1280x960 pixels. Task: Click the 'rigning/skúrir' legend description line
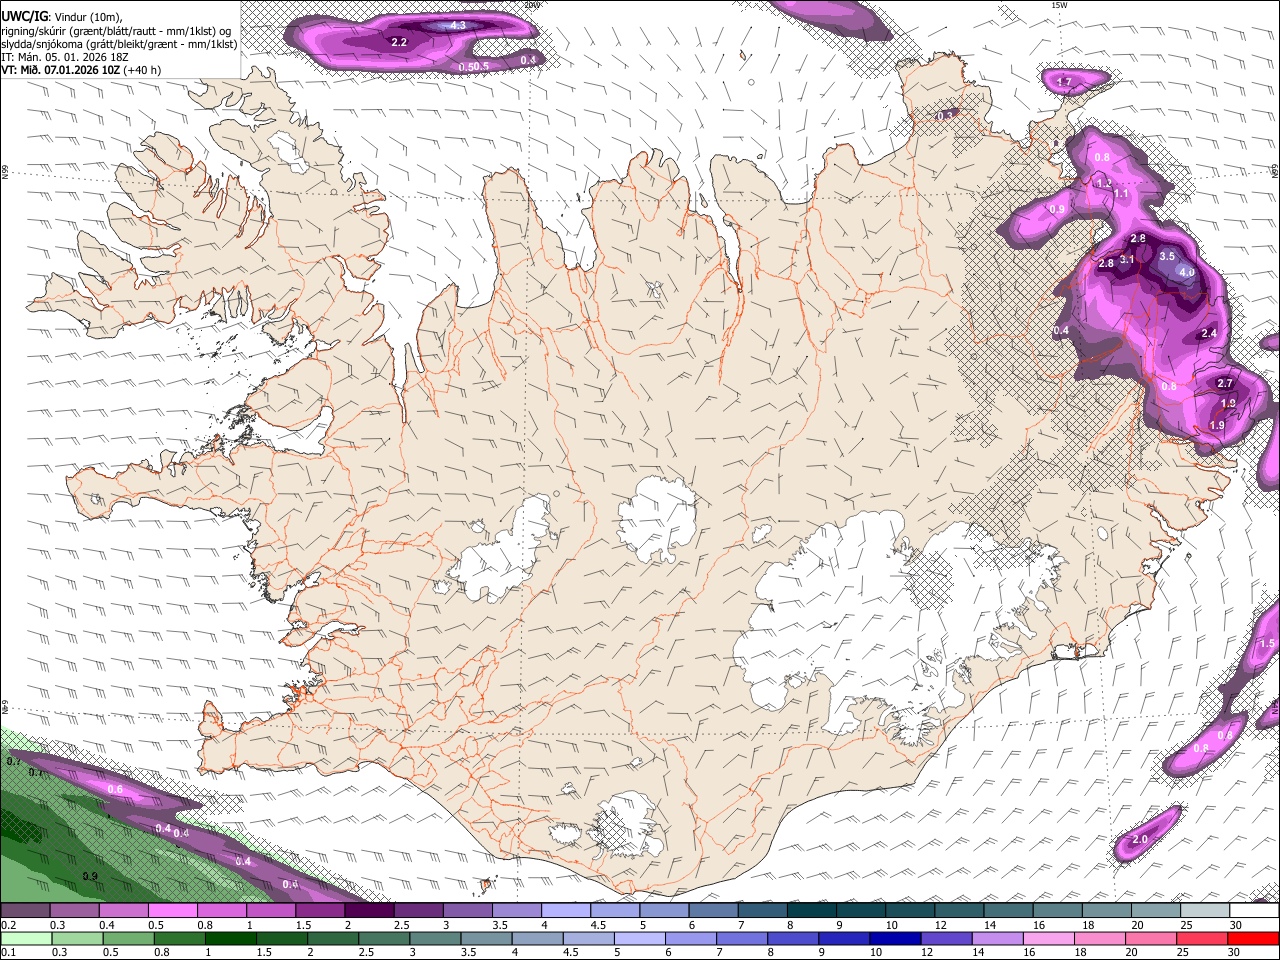click(117, 30)
